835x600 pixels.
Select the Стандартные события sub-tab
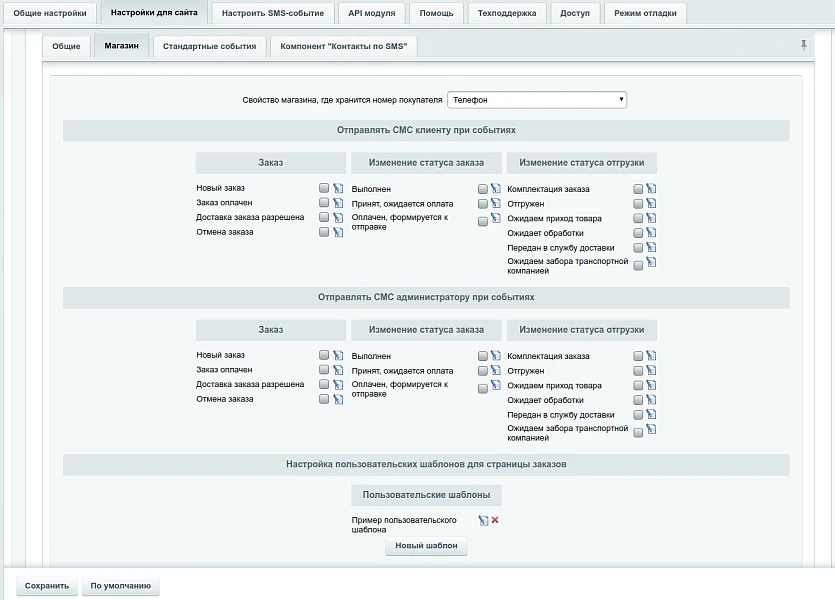pyautogui.click(x=209, y=46)
